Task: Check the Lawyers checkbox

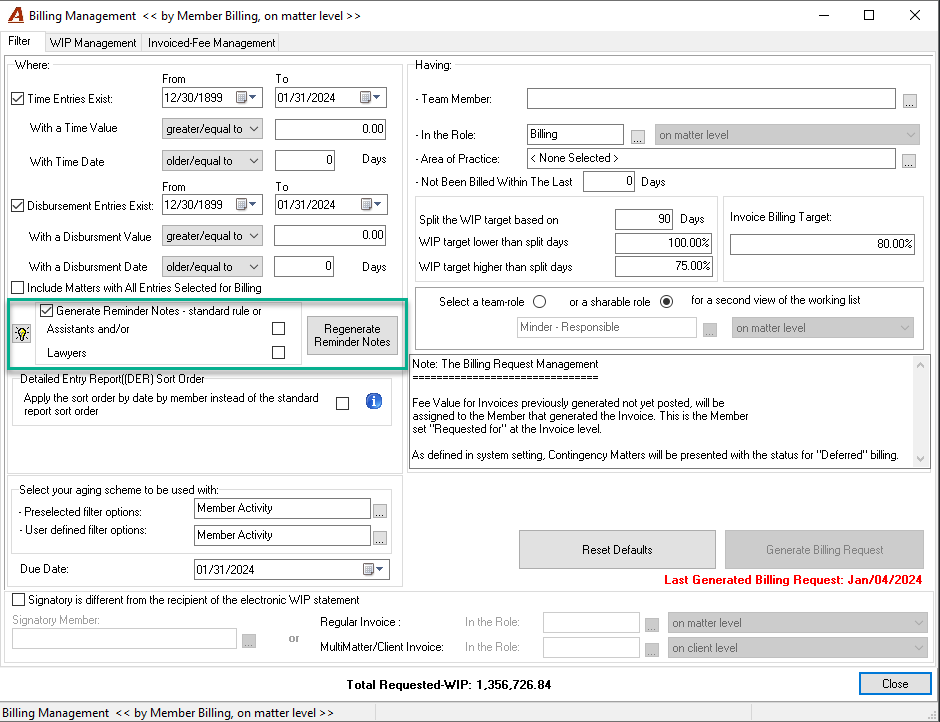Action: click(278, 353)
